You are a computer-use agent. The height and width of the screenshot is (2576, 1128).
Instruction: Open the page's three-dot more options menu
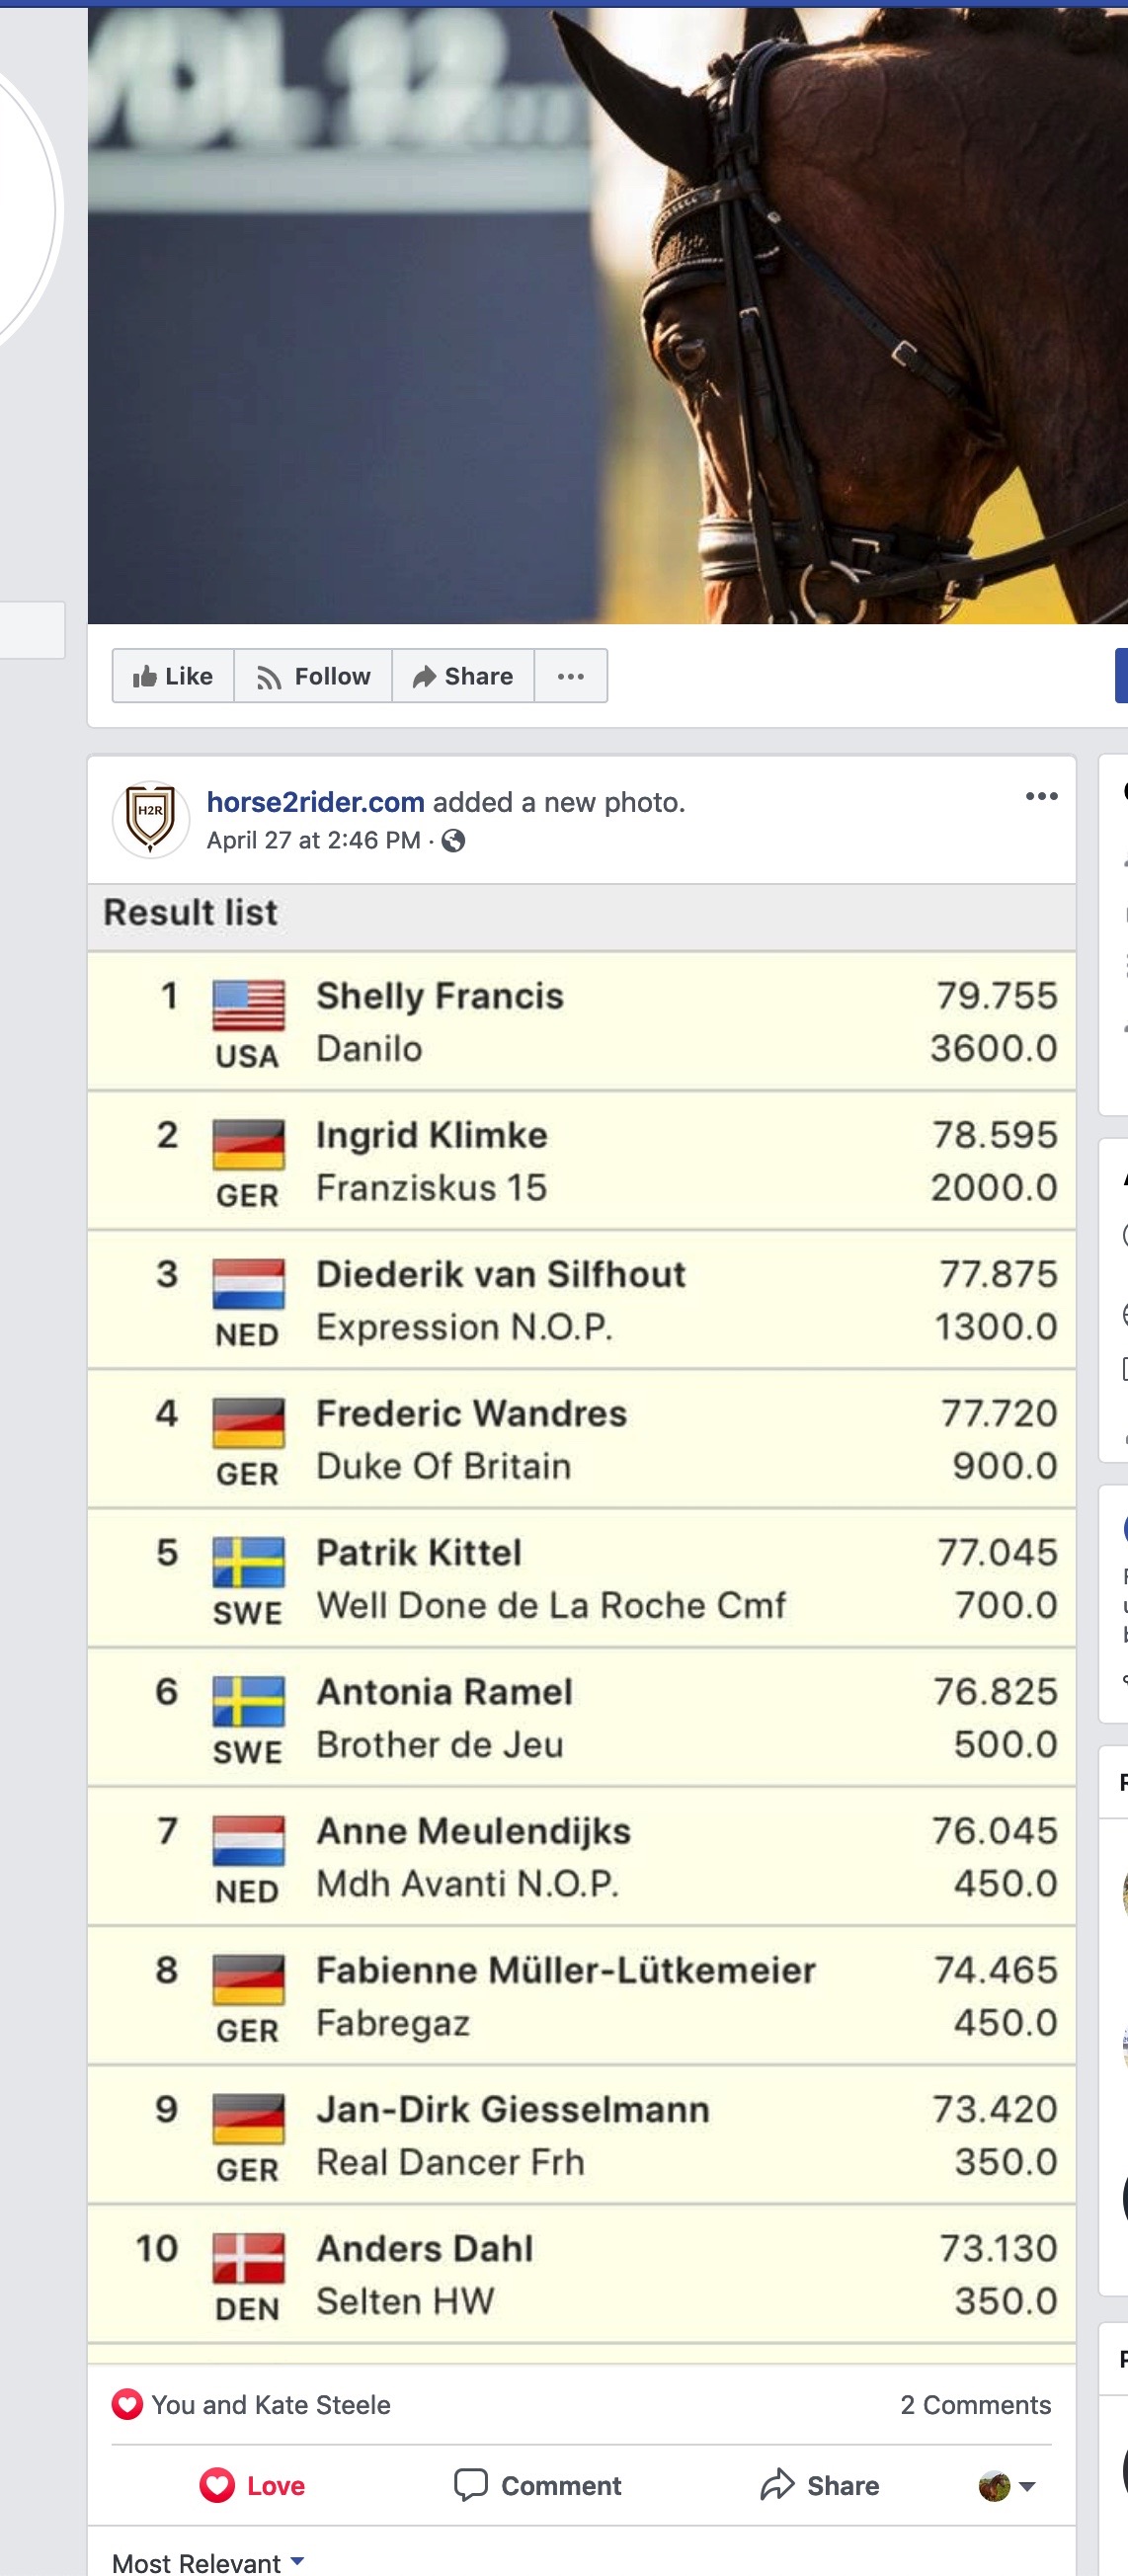pyautogui.click(x=571, y=676)
